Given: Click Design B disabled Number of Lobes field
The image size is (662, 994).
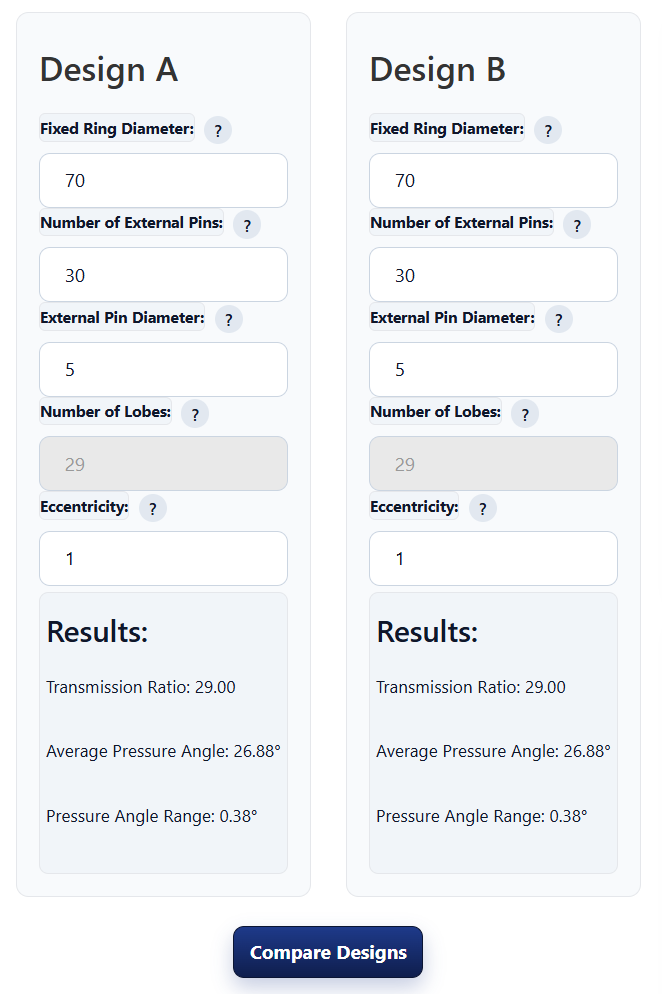Looking at the screenshot, I should tap(493, 464).
